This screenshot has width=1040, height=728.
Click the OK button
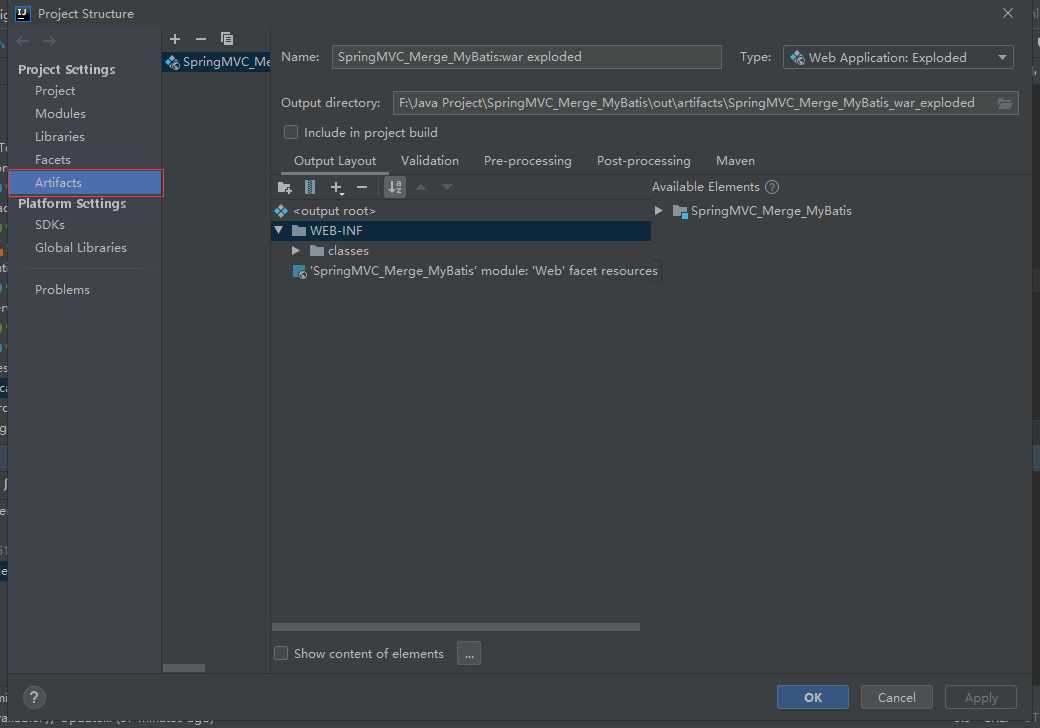click(x=812, y=698)
